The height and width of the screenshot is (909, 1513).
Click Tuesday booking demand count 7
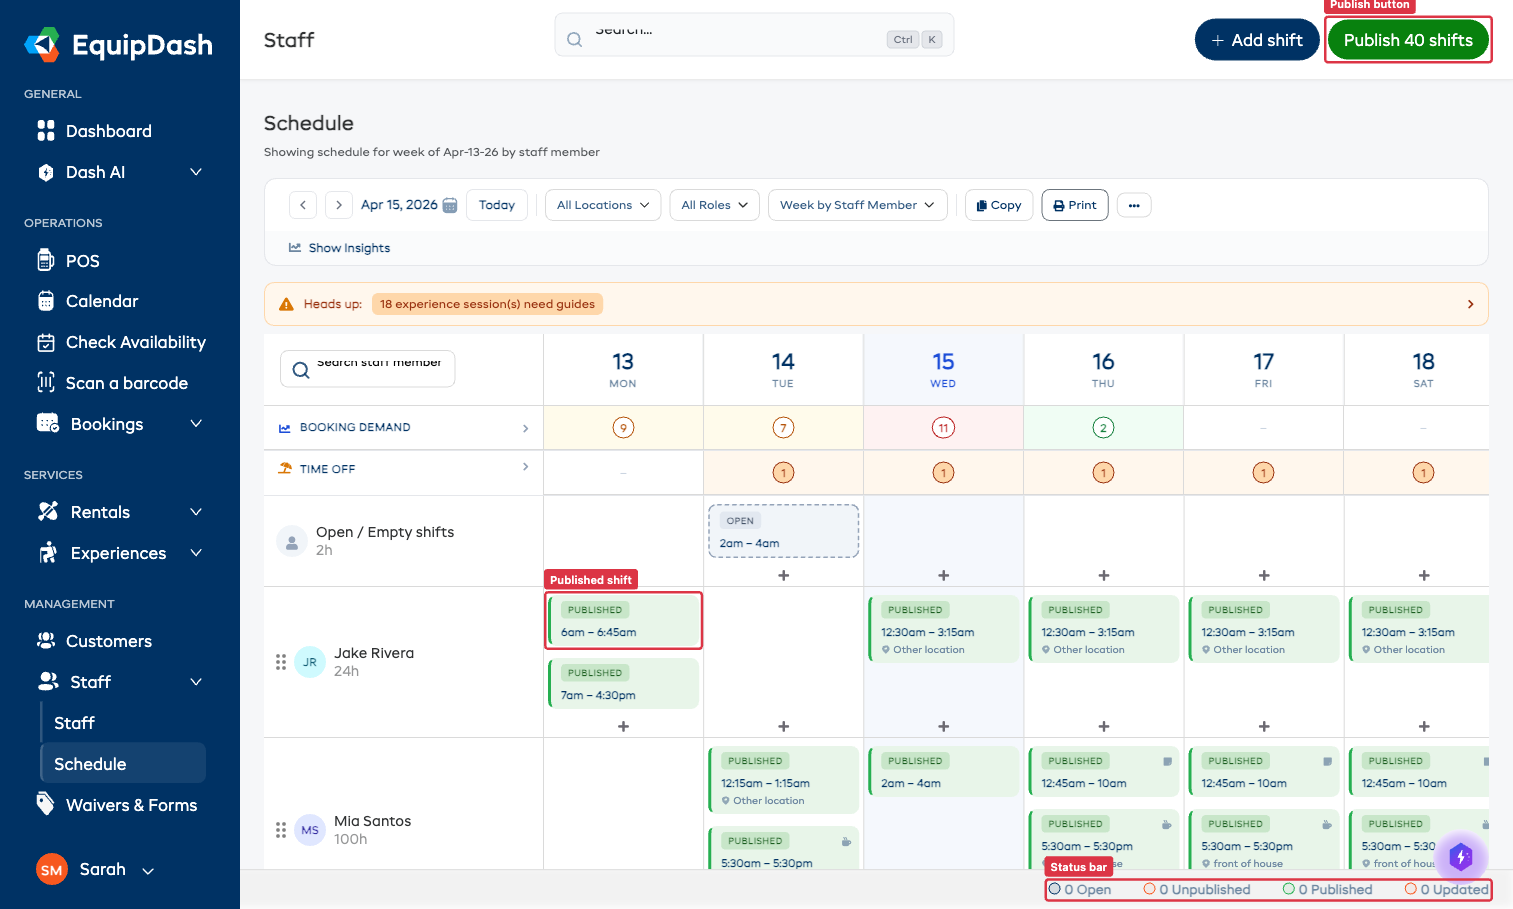coord(783,428)
